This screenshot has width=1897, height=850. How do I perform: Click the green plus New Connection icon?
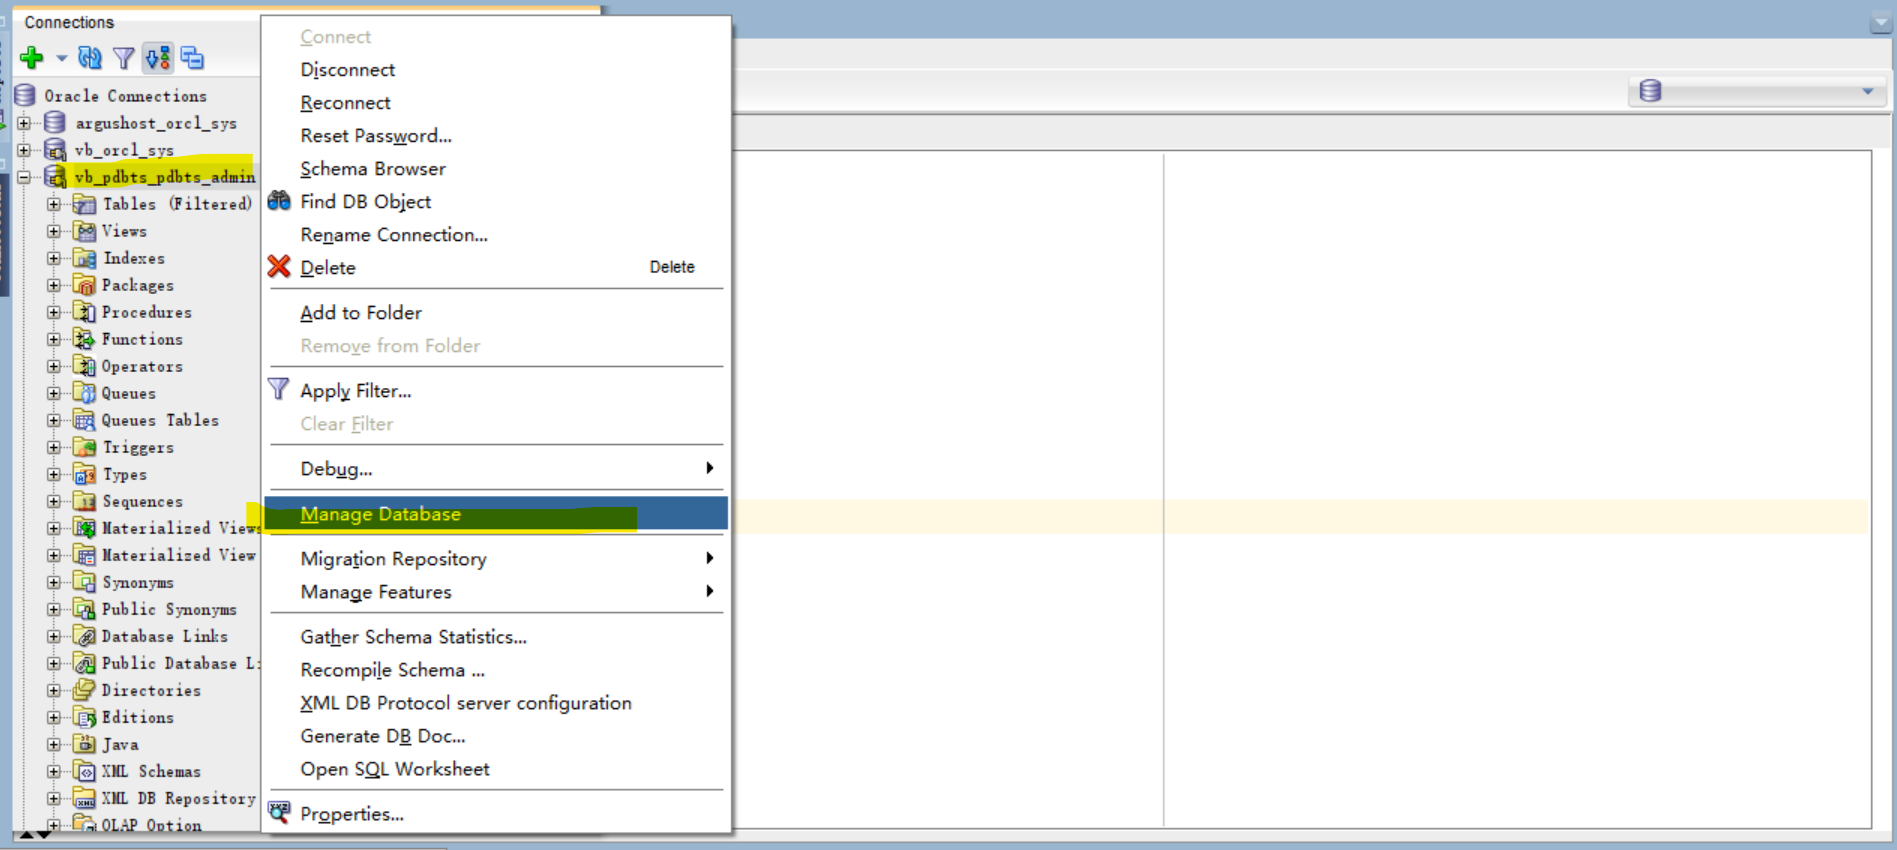pyautogui.click(x=32, y=58)
